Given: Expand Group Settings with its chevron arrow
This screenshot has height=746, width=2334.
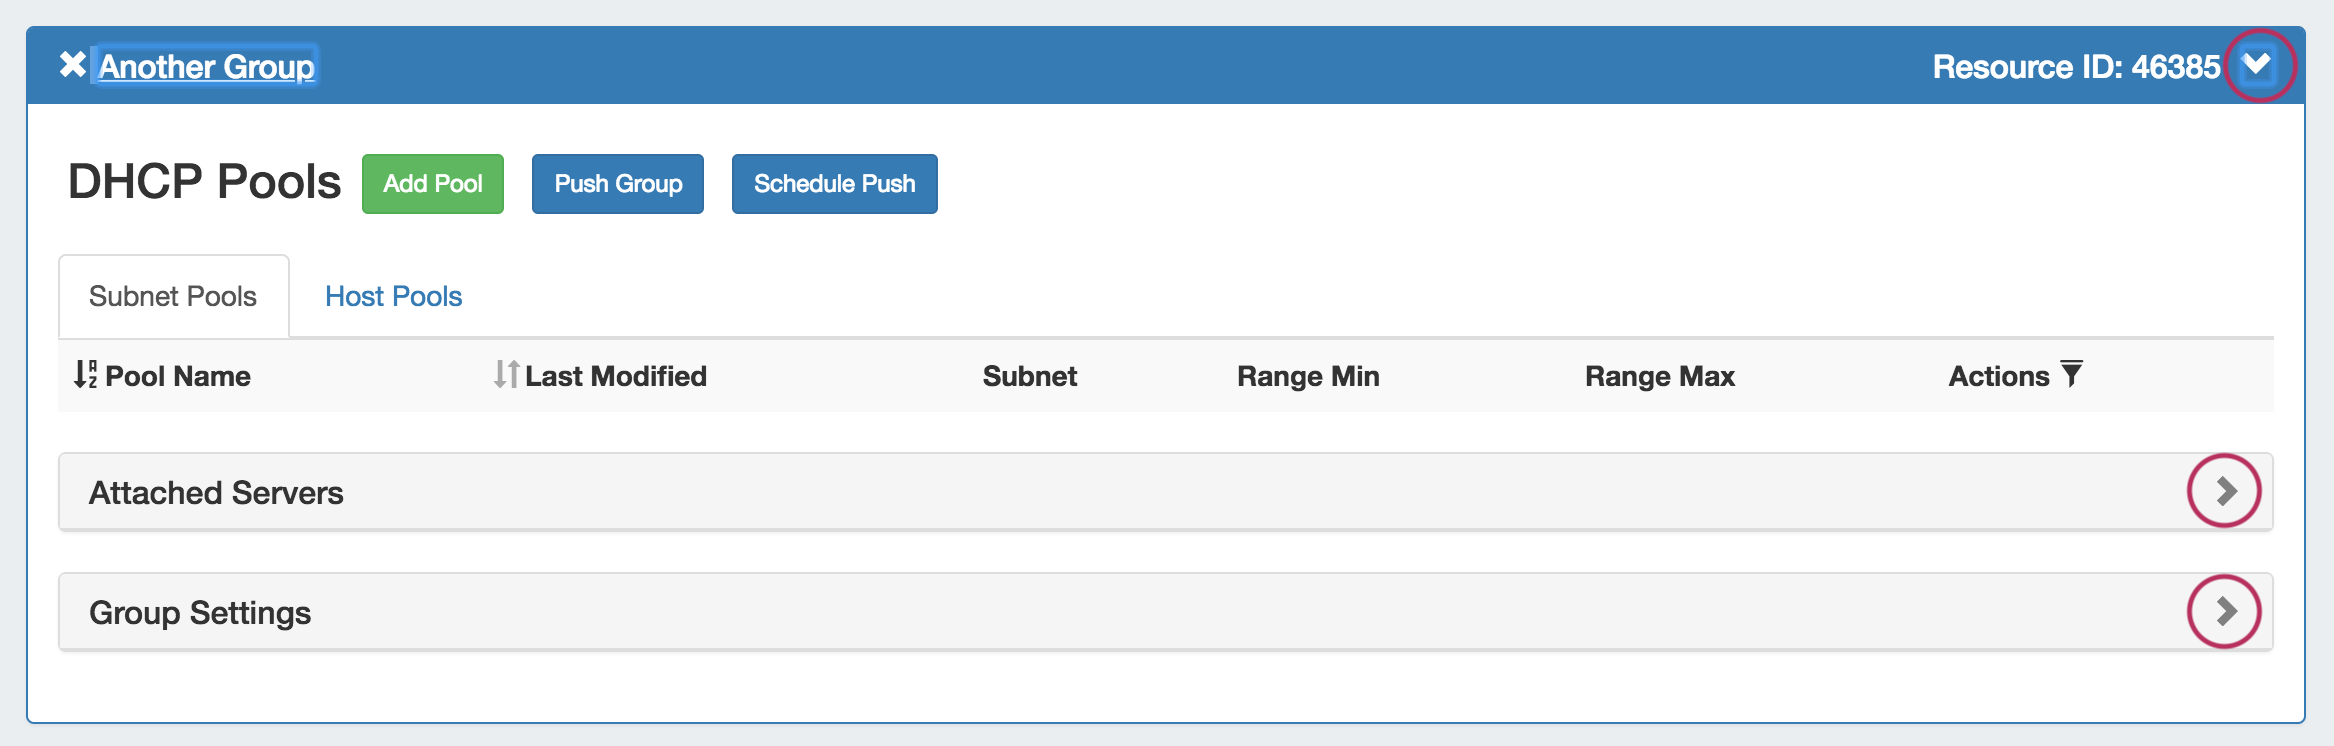Looking at the screenshot, I should [x=2225, y=611].
